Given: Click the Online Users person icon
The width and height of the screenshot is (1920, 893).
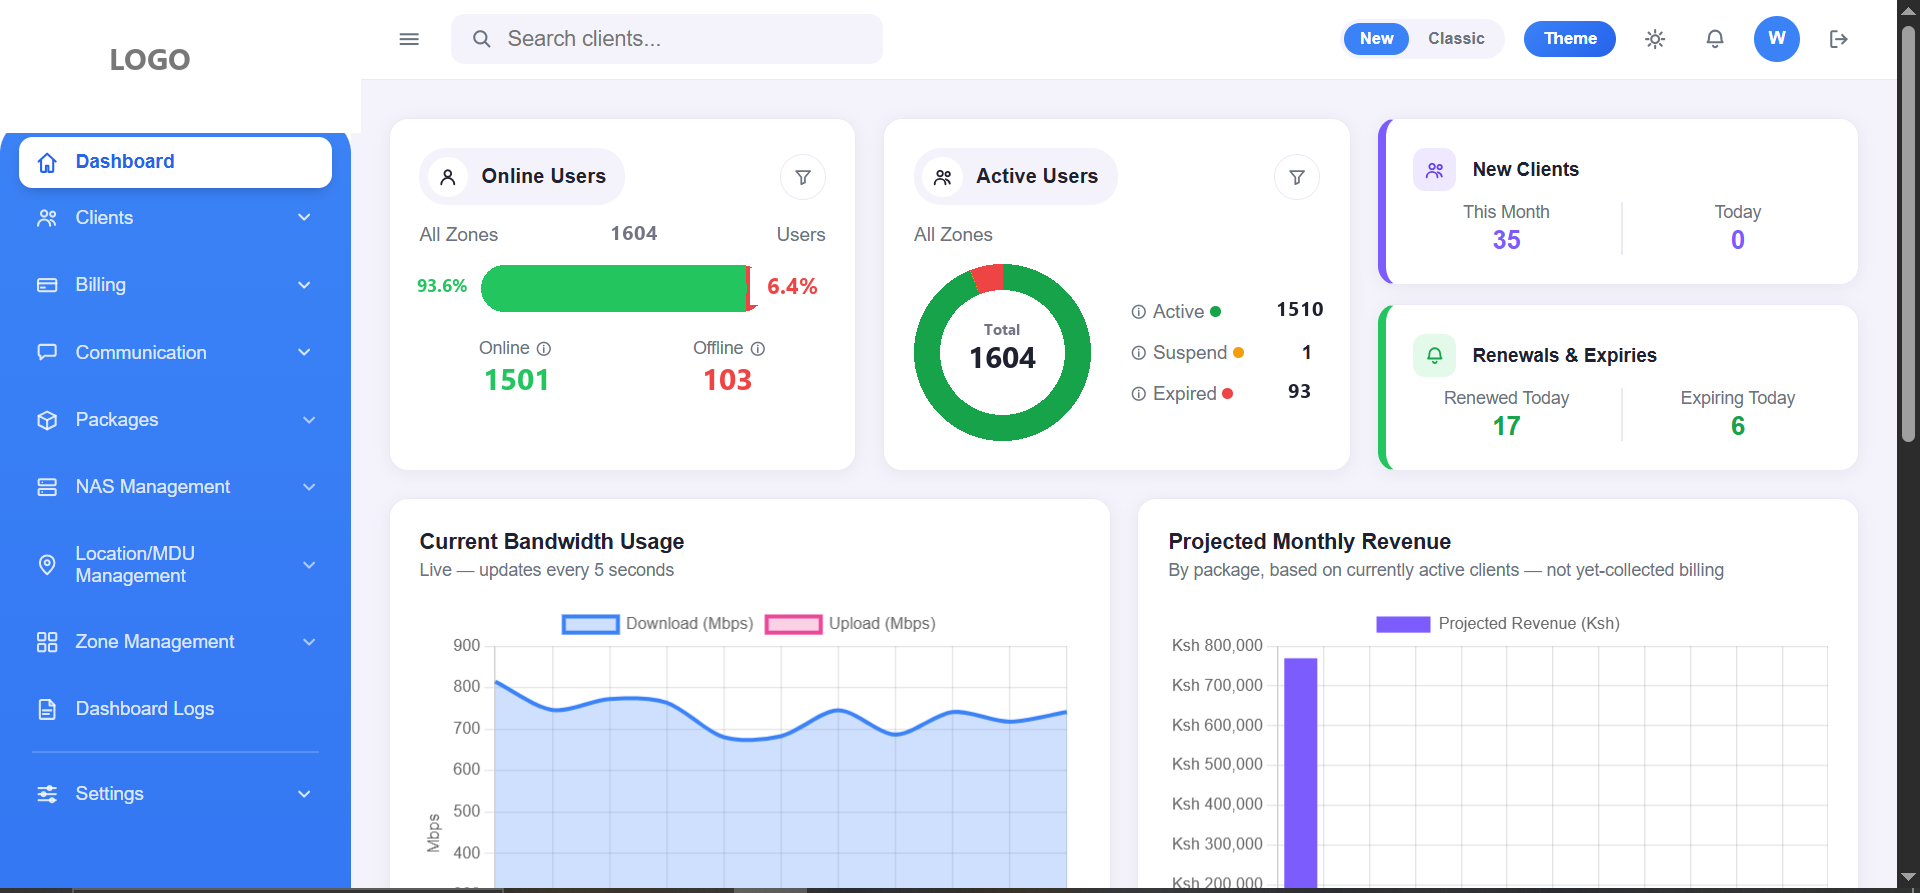Looking at the screenshot, I should coord(448,177).
